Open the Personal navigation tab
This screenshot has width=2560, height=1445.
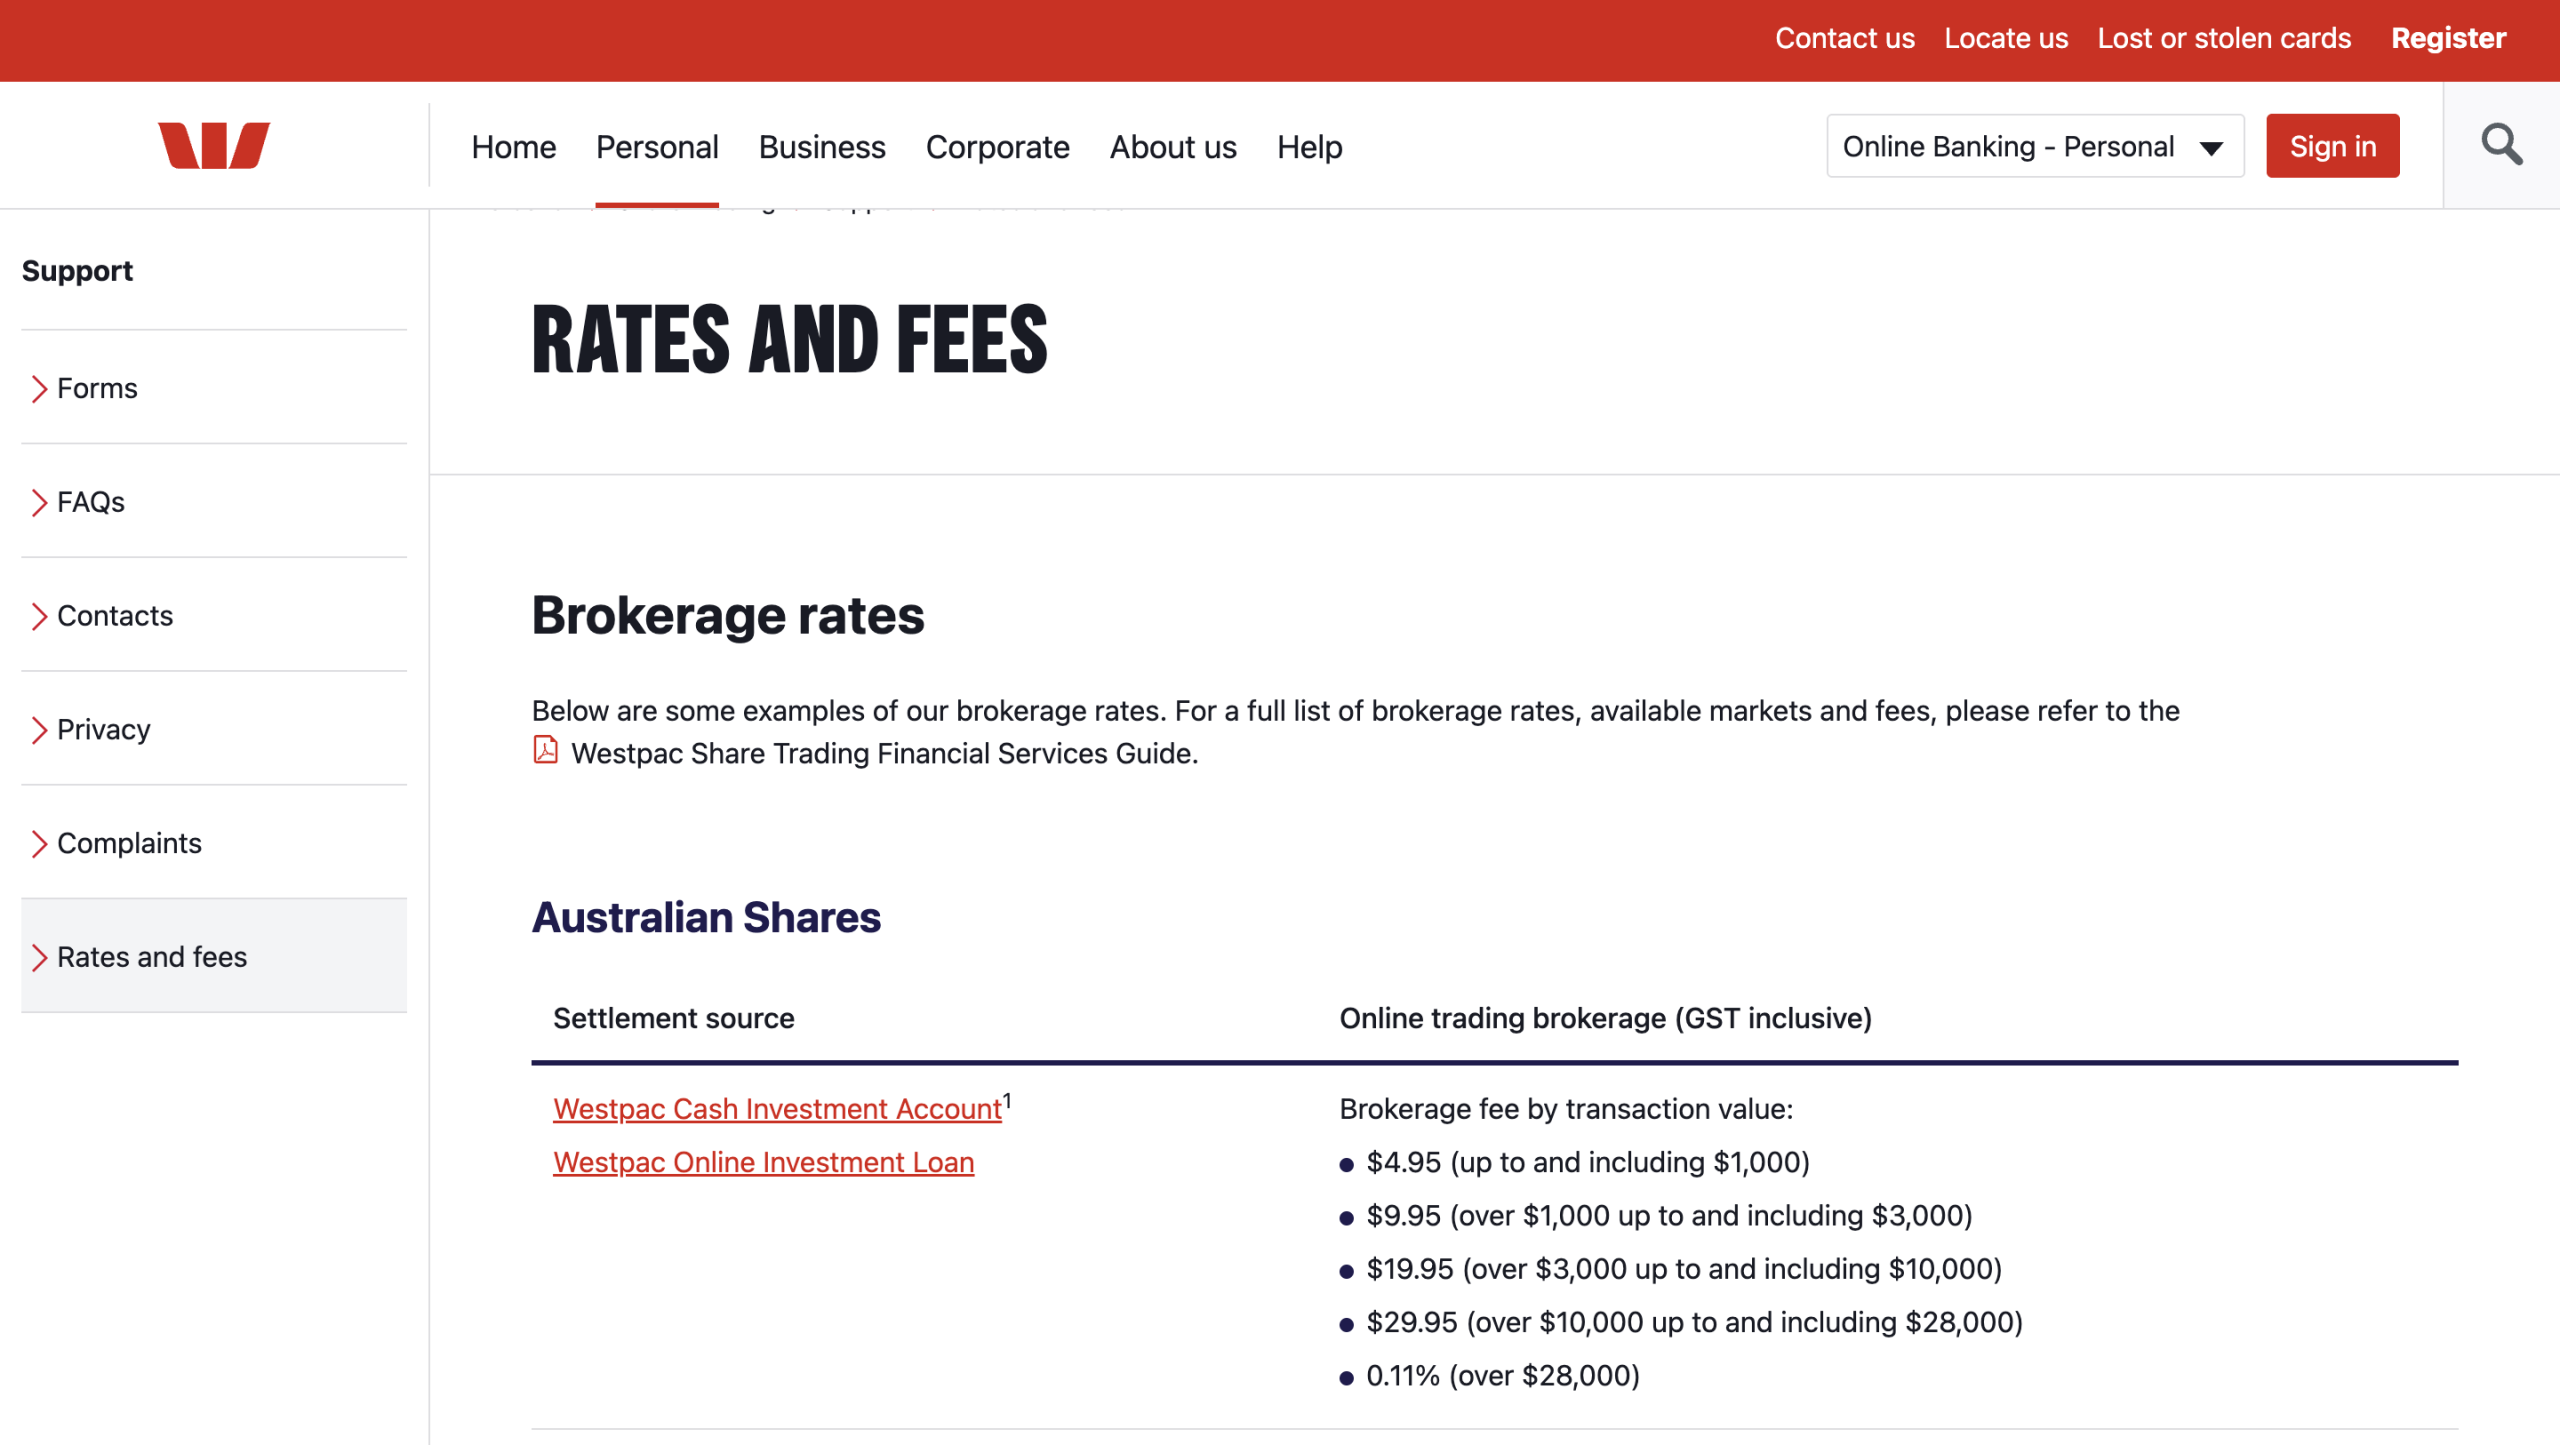coord(657,147)
